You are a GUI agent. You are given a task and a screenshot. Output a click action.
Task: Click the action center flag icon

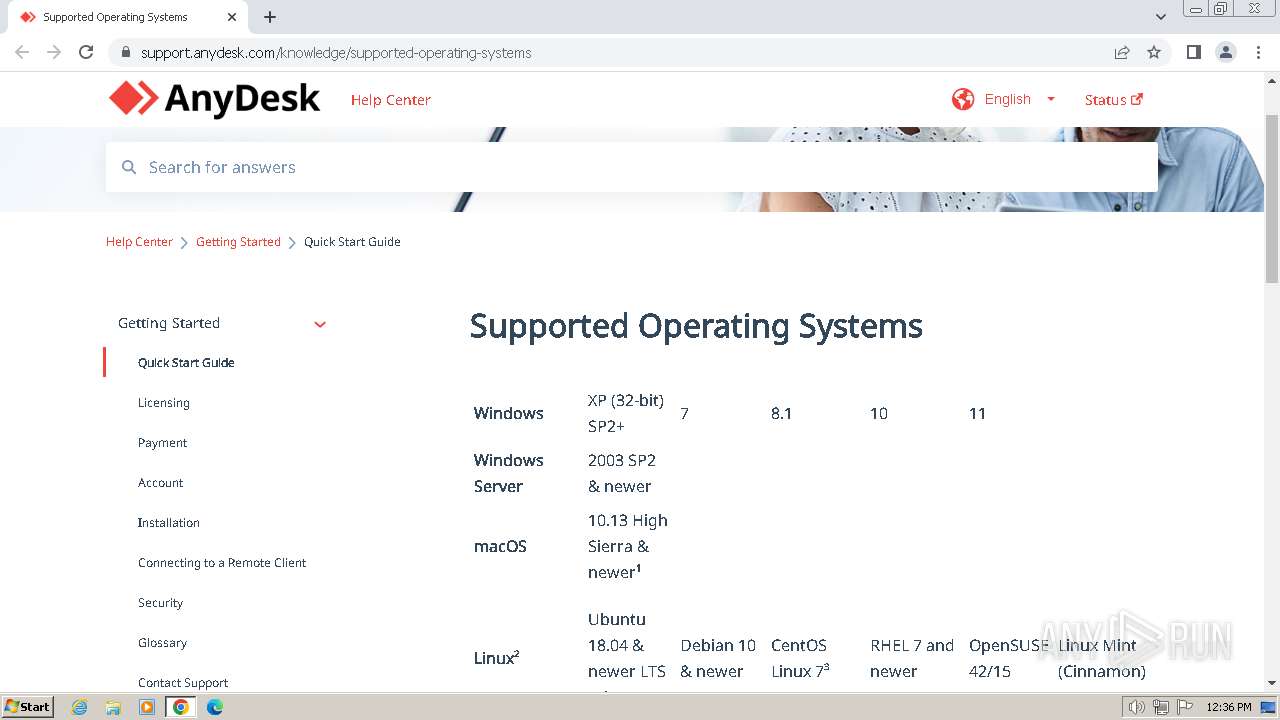1184,707
